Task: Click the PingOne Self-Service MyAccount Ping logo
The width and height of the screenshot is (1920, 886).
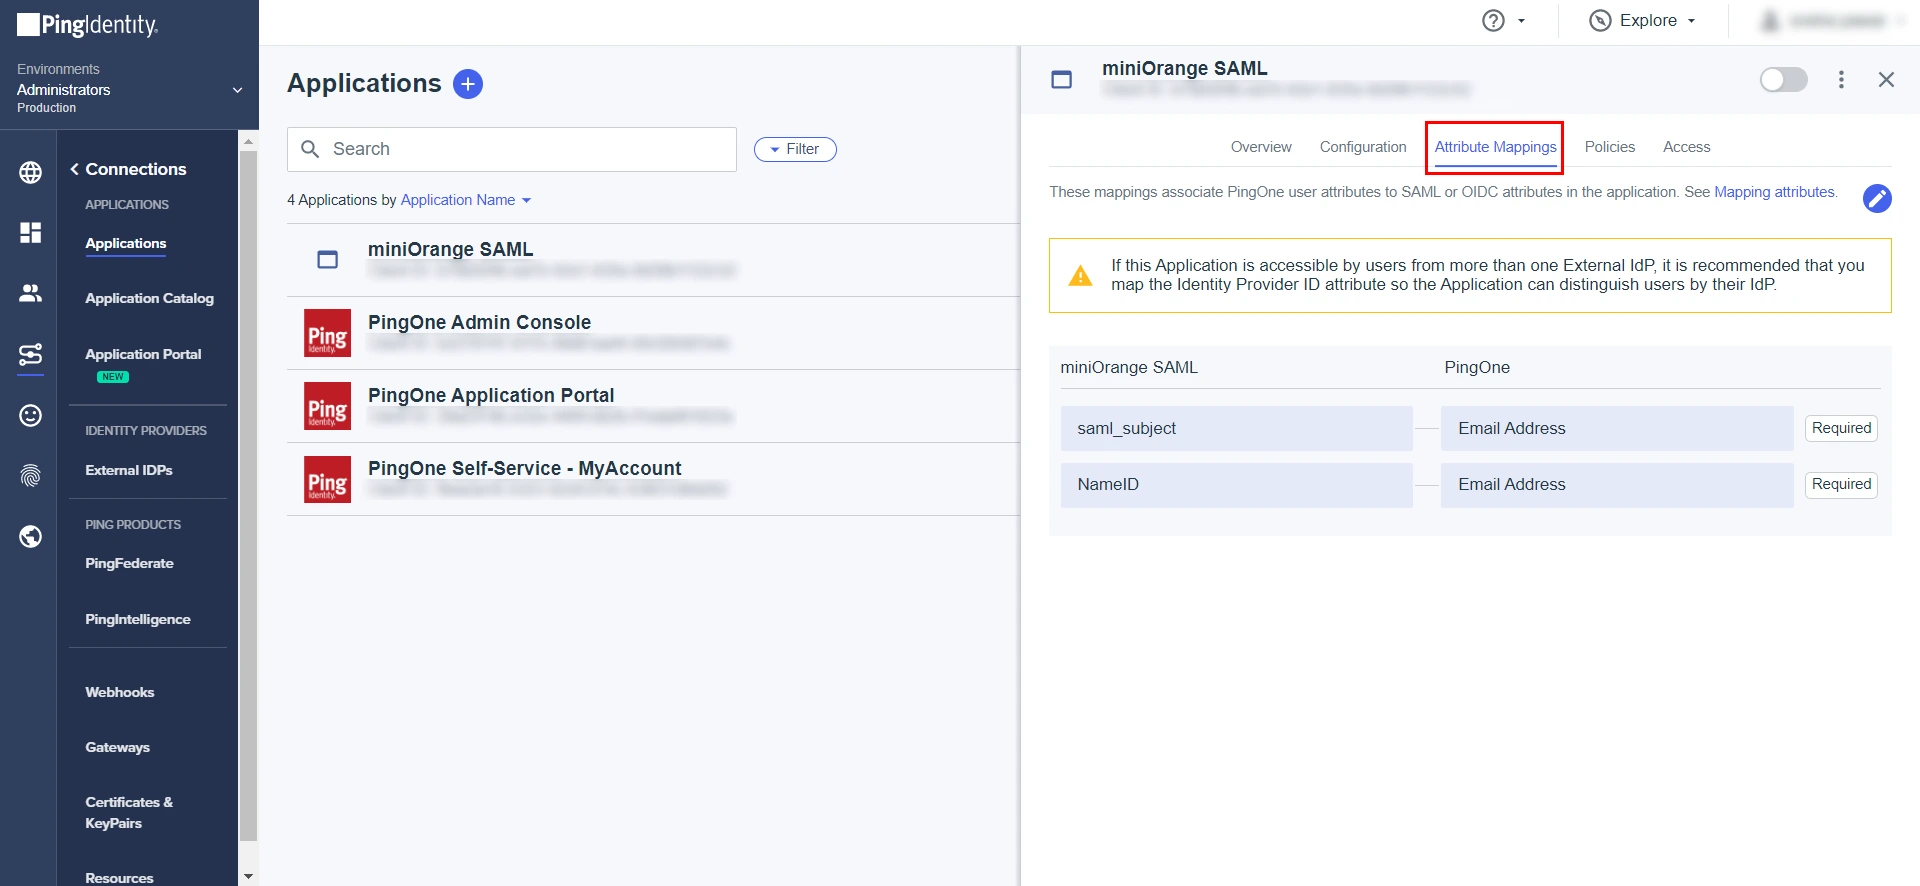Action: [328, 479]
